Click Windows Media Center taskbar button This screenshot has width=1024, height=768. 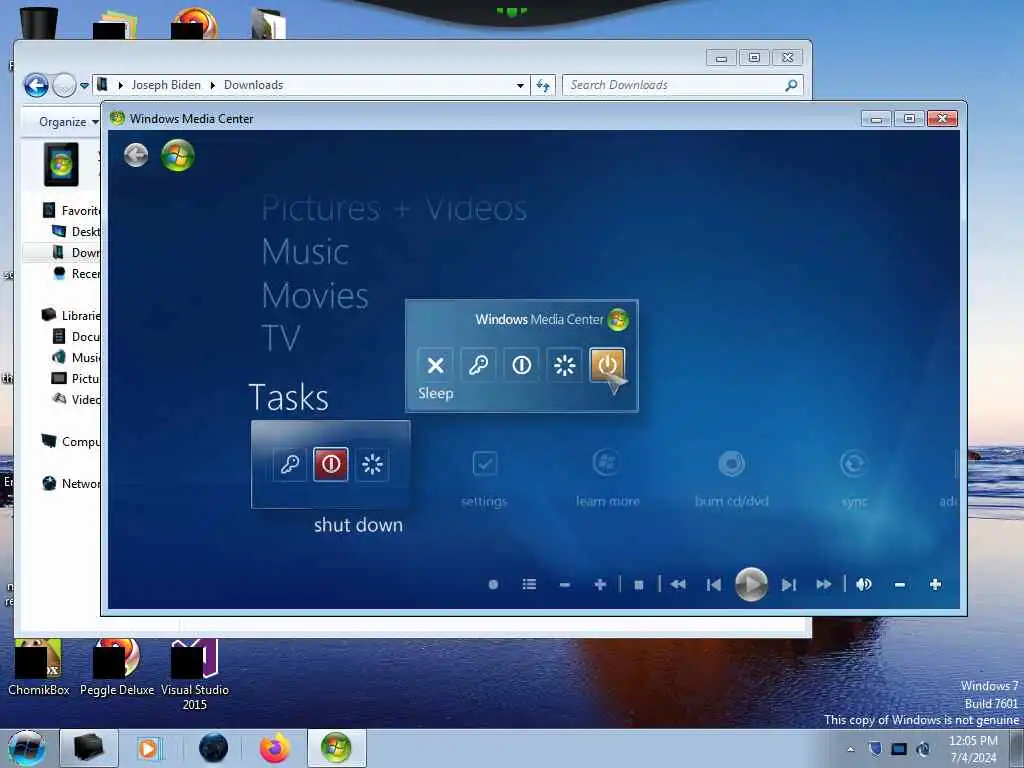coord(336,748)
